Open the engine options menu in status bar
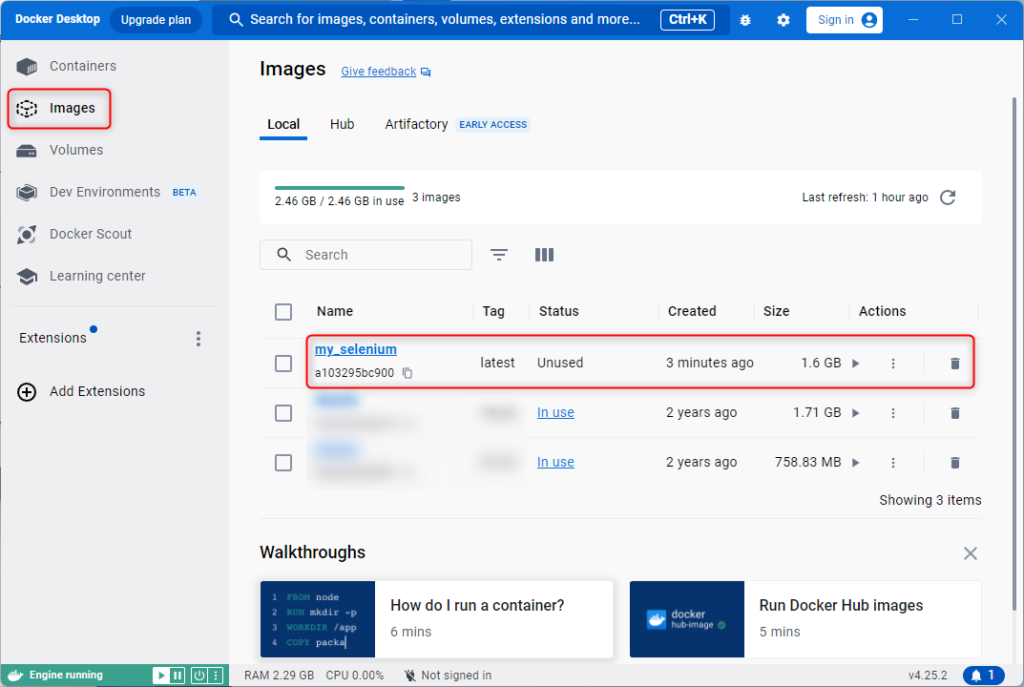The height and width of the screenshot is (687, 1024). 216,675
